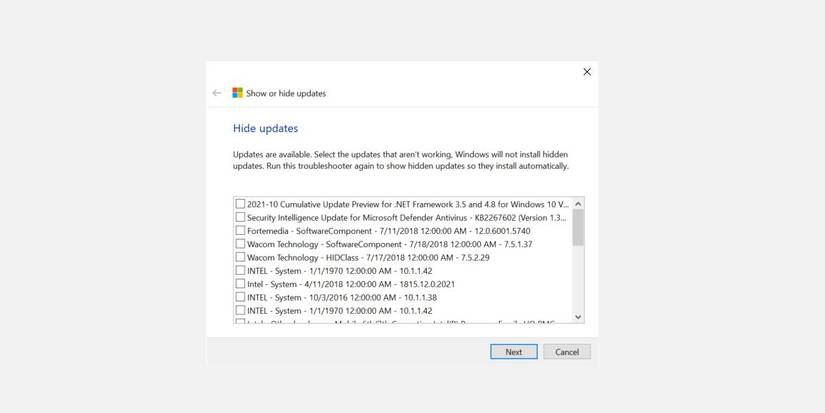The image size is (825, 413).
Task: Select the Fortemedia SoftwareComponent 12.0.6001.5740 row text
Action: [389, 231]
